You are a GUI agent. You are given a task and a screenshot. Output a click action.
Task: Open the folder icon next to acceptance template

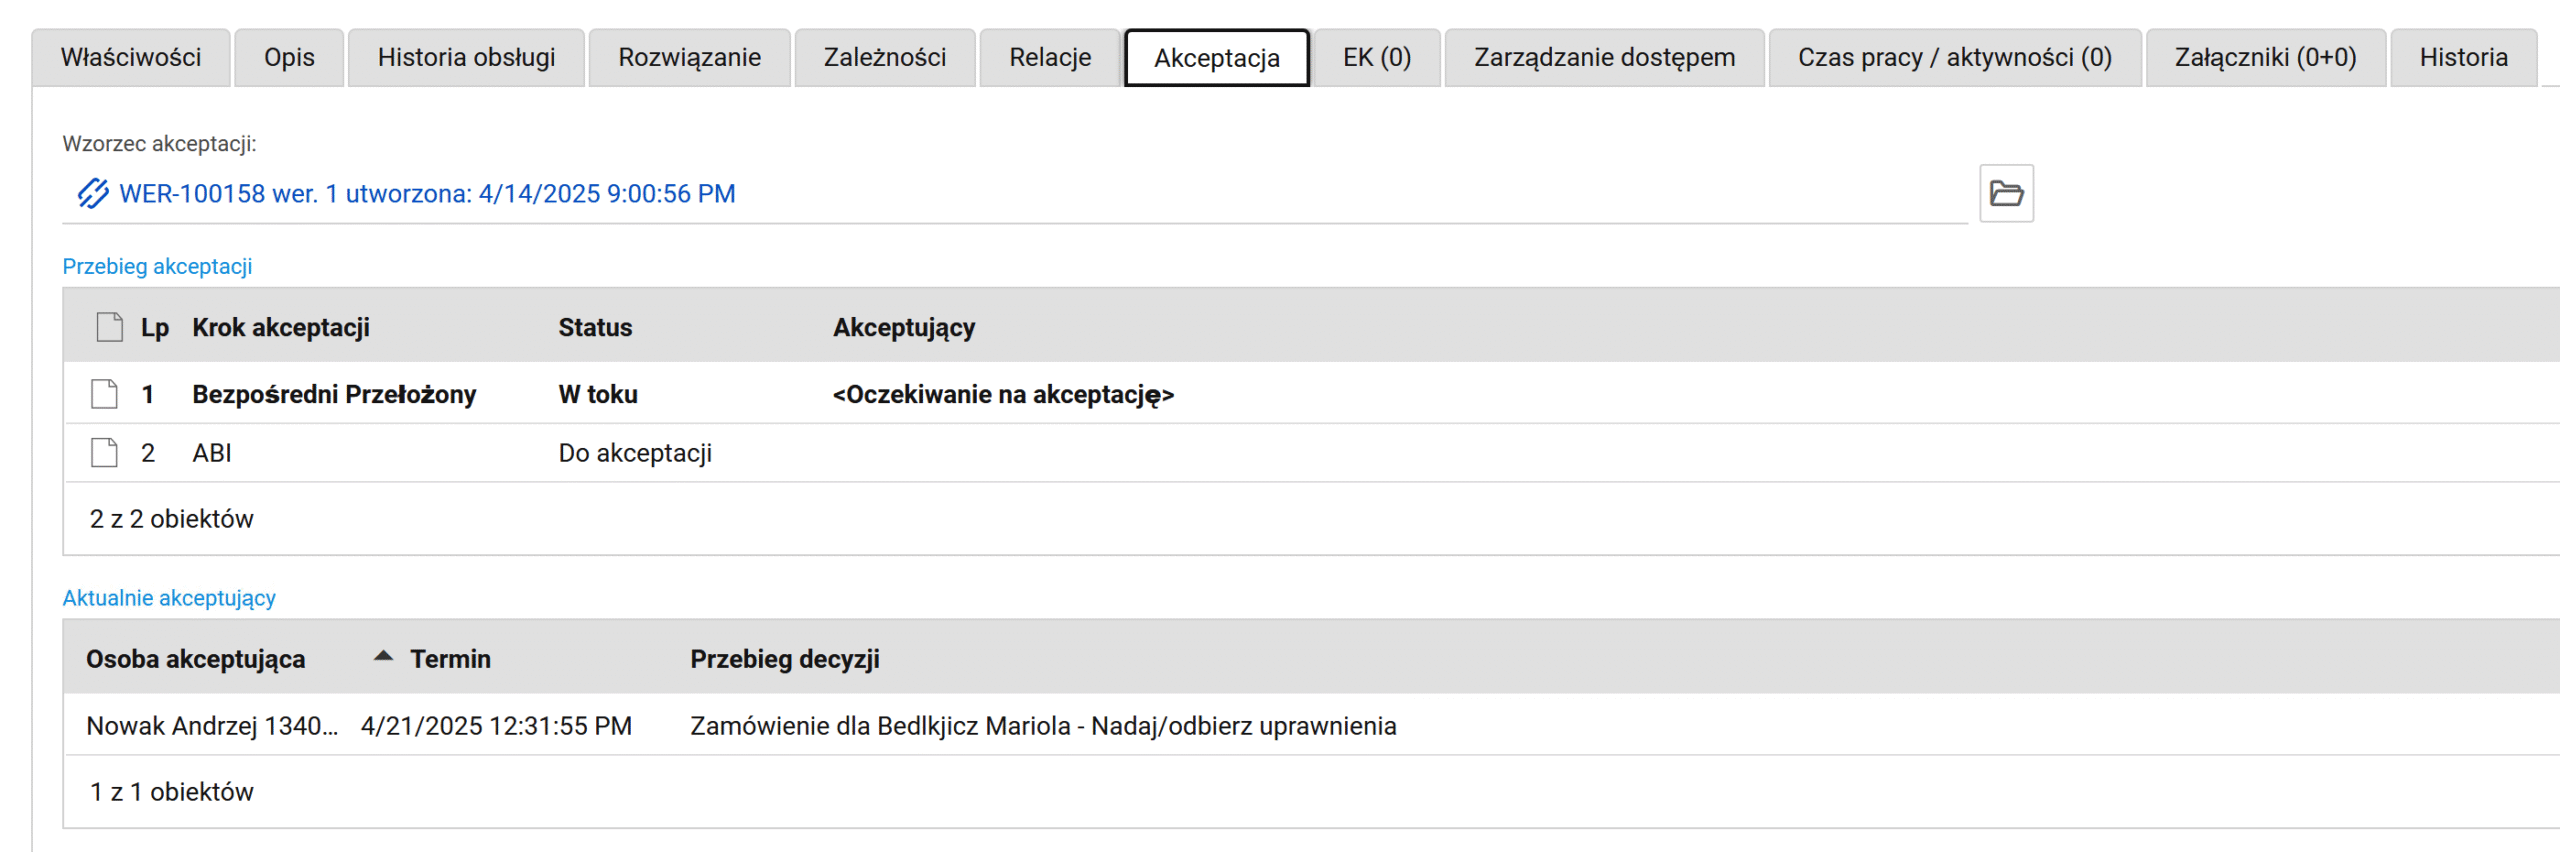[x=2006, y=193]
